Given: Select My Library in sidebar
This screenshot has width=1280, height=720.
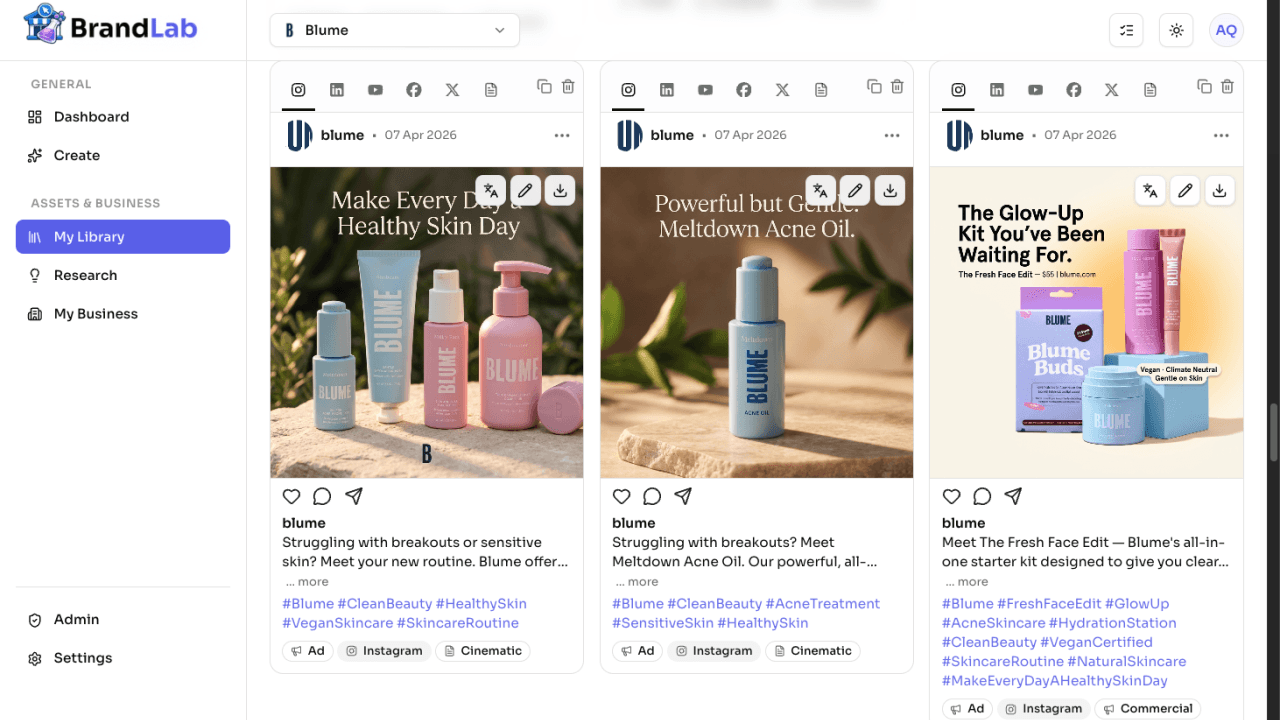Looking at the screenshot, I should [123, 237].
